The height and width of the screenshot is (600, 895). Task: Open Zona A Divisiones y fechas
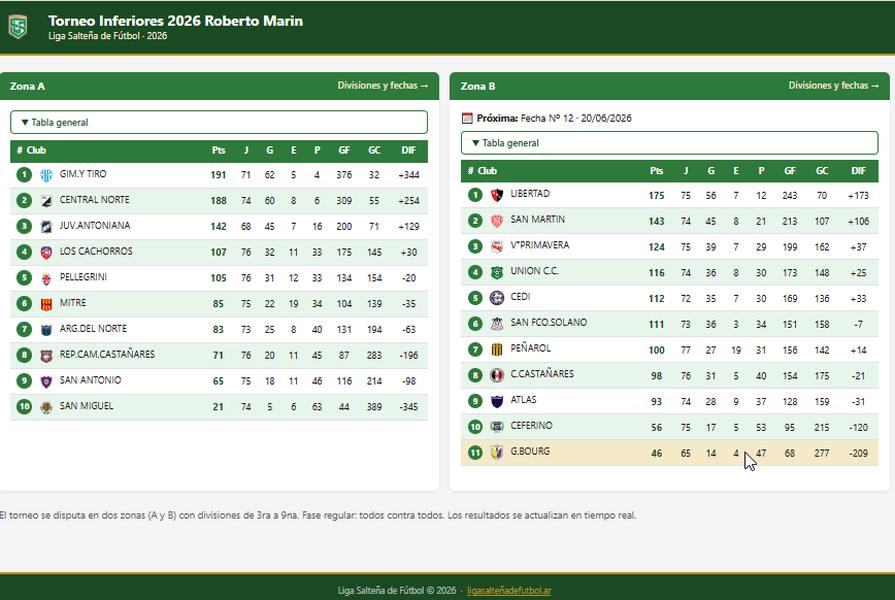(x=382, y=86)
